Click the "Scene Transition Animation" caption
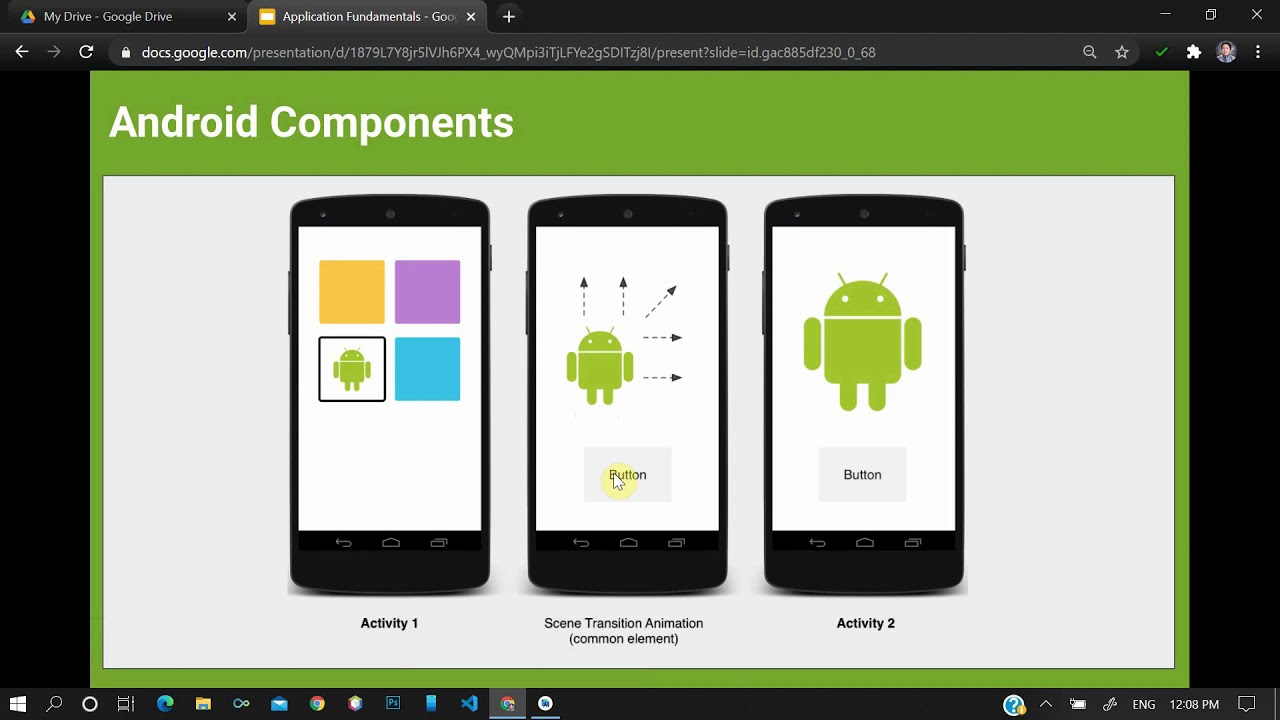The height and width of the screenshot is (720, 1280). pyautogui.click(x=623, y=623)
